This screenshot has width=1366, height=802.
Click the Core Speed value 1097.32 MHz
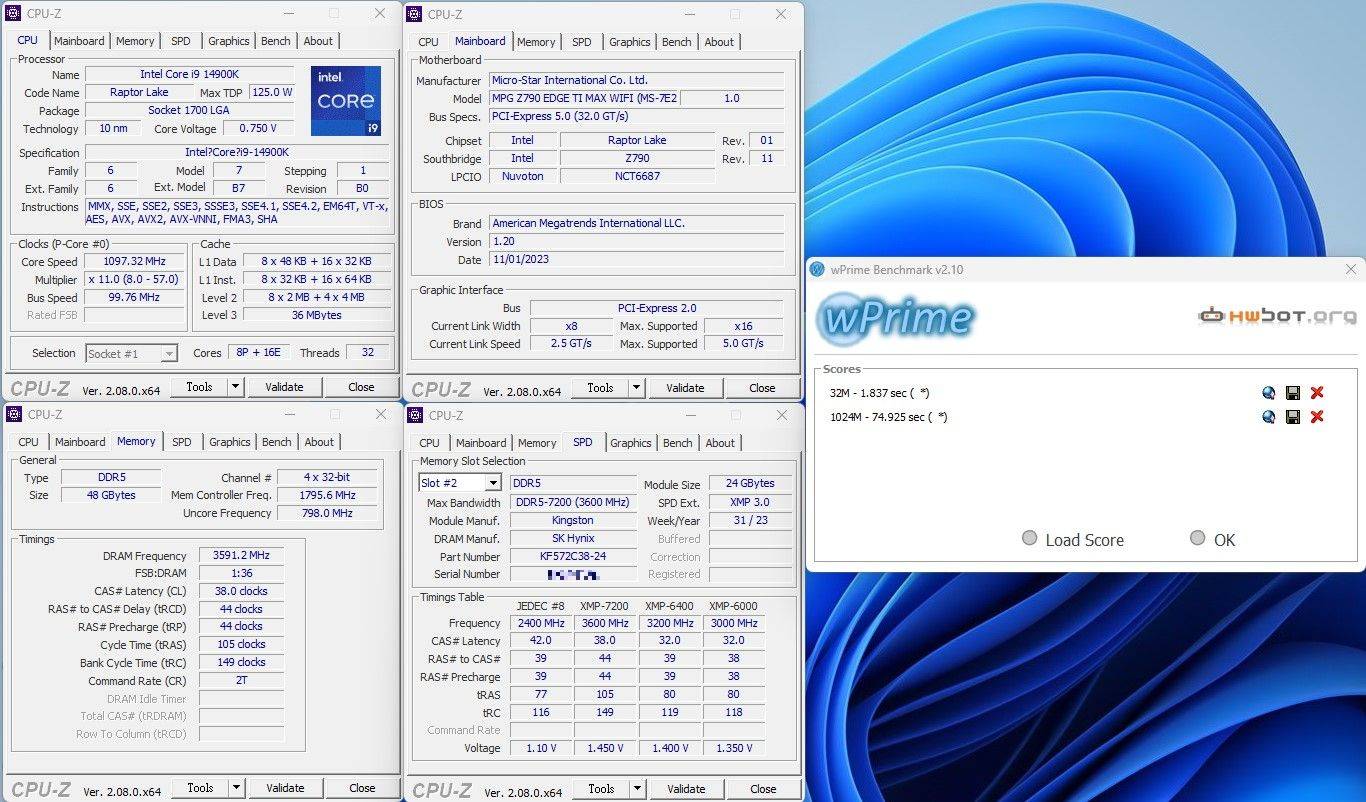[135, 261]
